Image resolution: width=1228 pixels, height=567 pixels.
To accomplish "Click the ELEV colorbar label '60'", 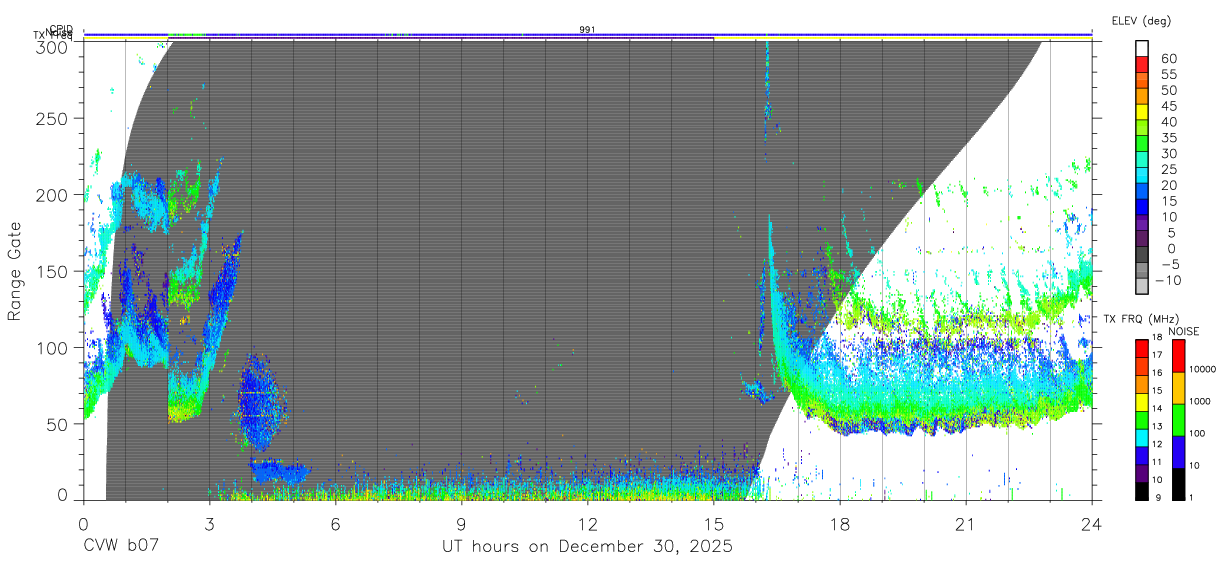I will pos(1168,58).
